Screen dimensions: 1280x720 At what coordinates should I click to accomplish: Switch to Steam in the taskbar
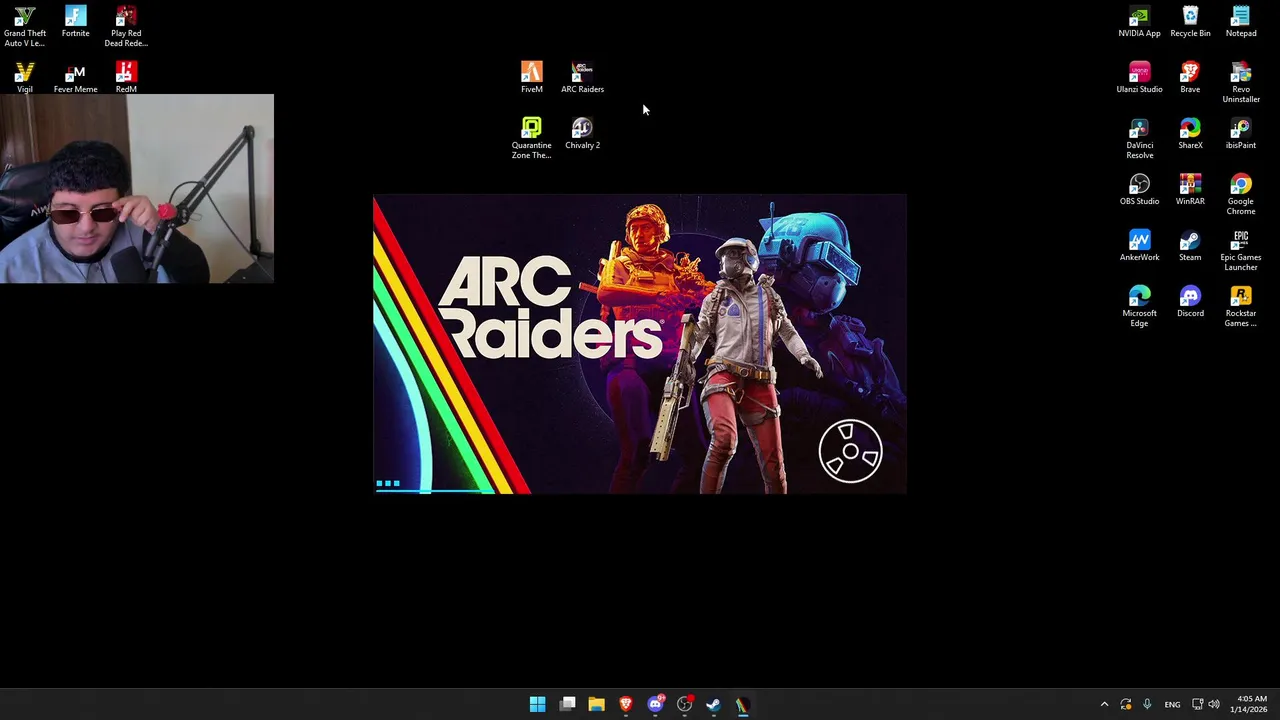click(x=713, y=704)
